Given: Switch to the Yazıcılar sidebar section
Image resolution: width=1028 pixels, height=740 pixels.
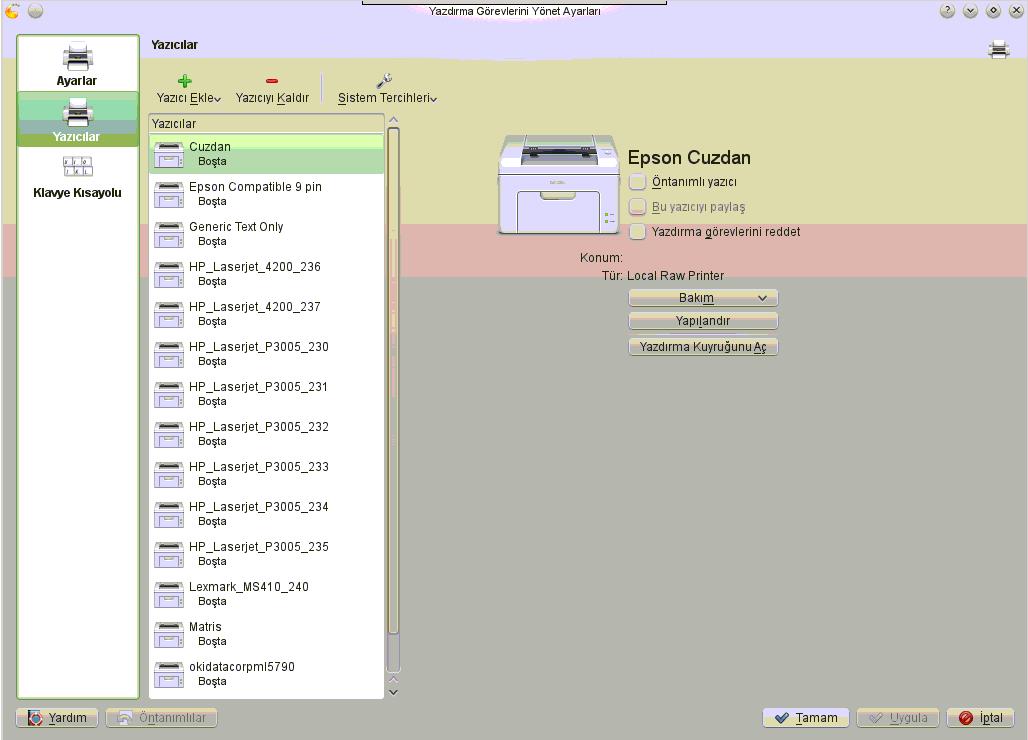Looking at the screenshot, I should (x=77, y=120).
